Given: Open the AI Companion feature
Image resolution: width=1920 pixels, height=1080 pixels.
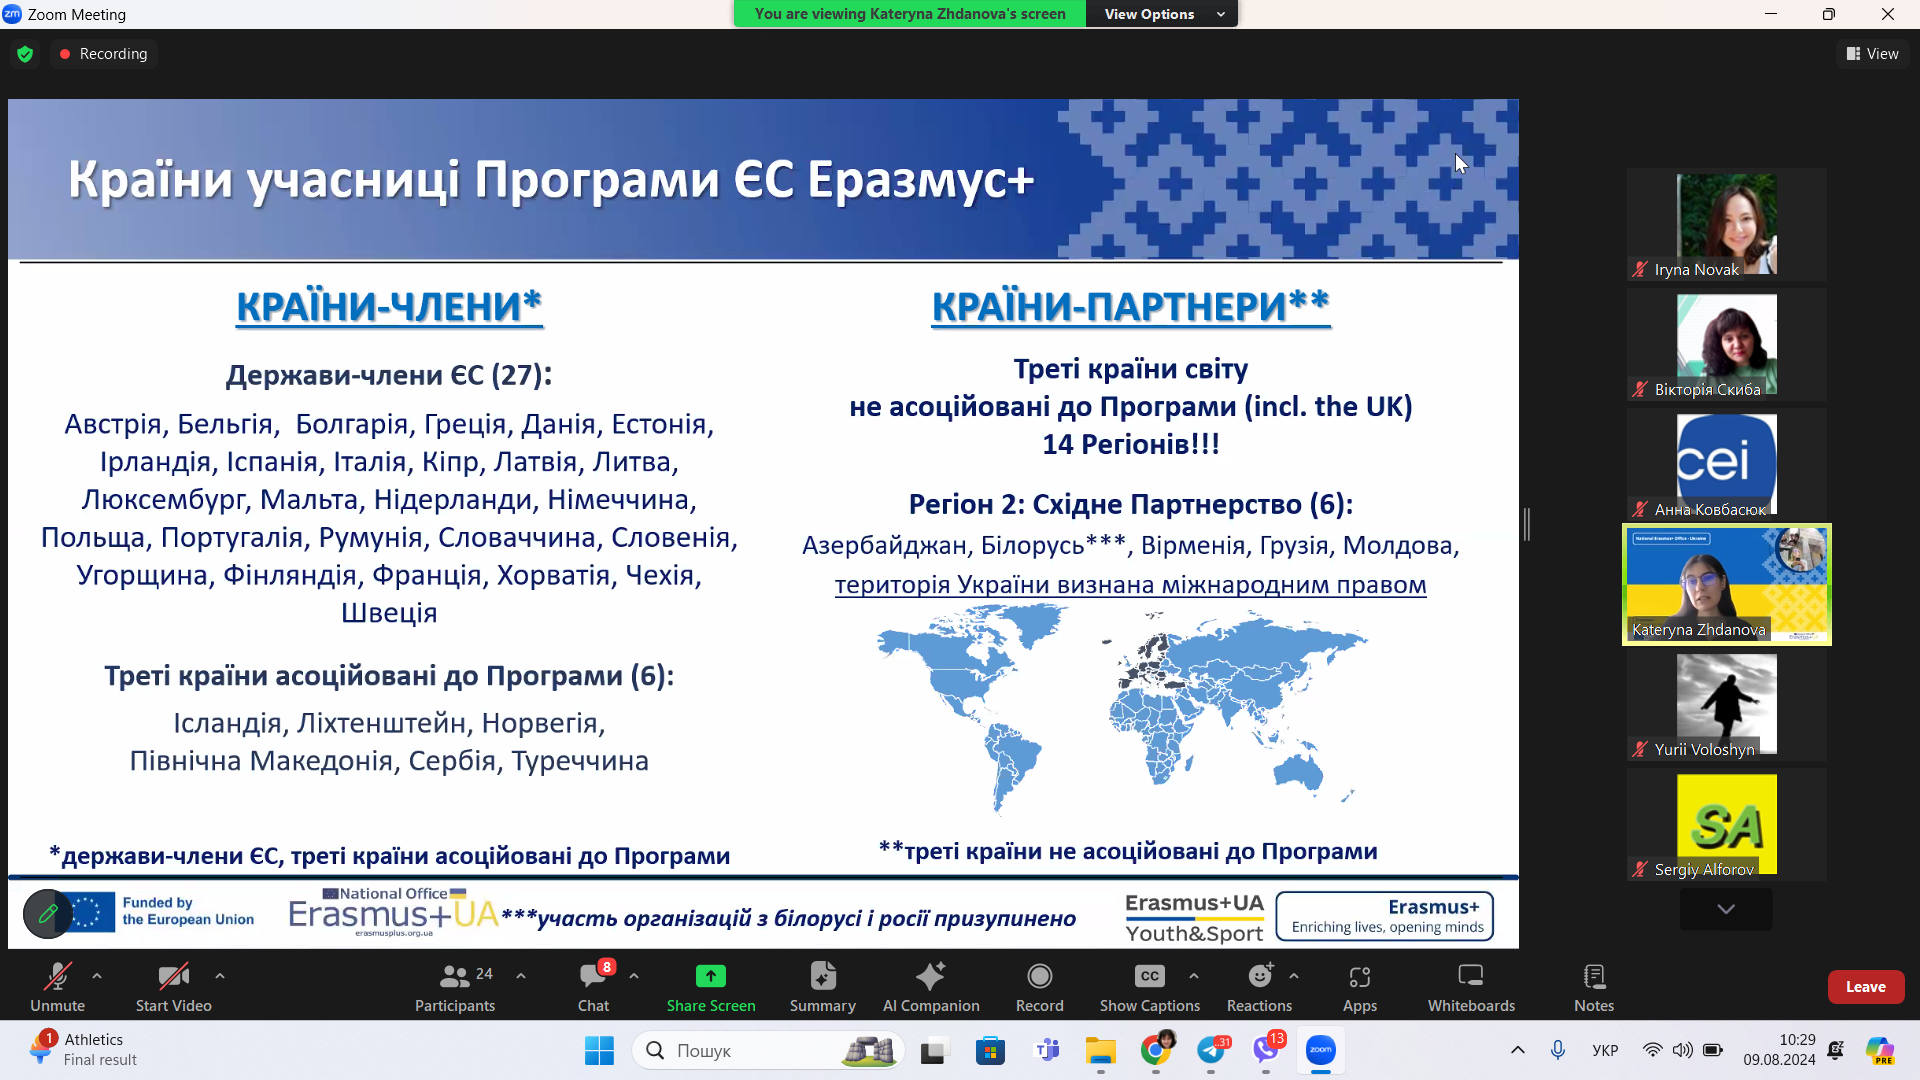Looking at the screenshot, I should (930, 986).
